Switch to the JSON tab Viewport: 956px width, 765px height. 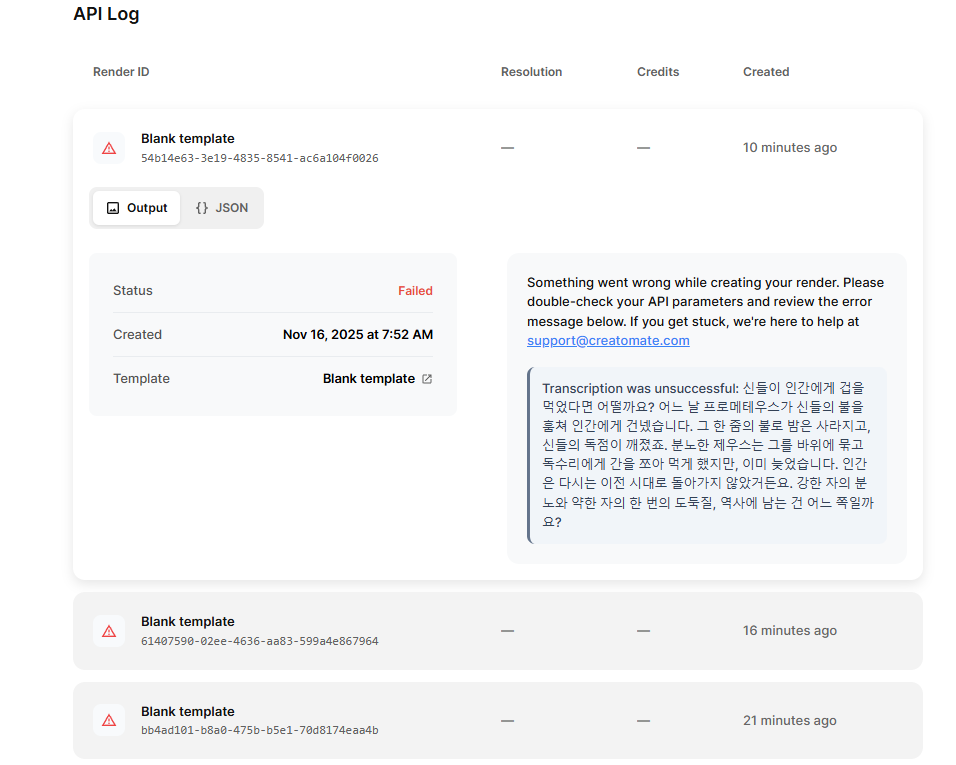click(222, 208)
